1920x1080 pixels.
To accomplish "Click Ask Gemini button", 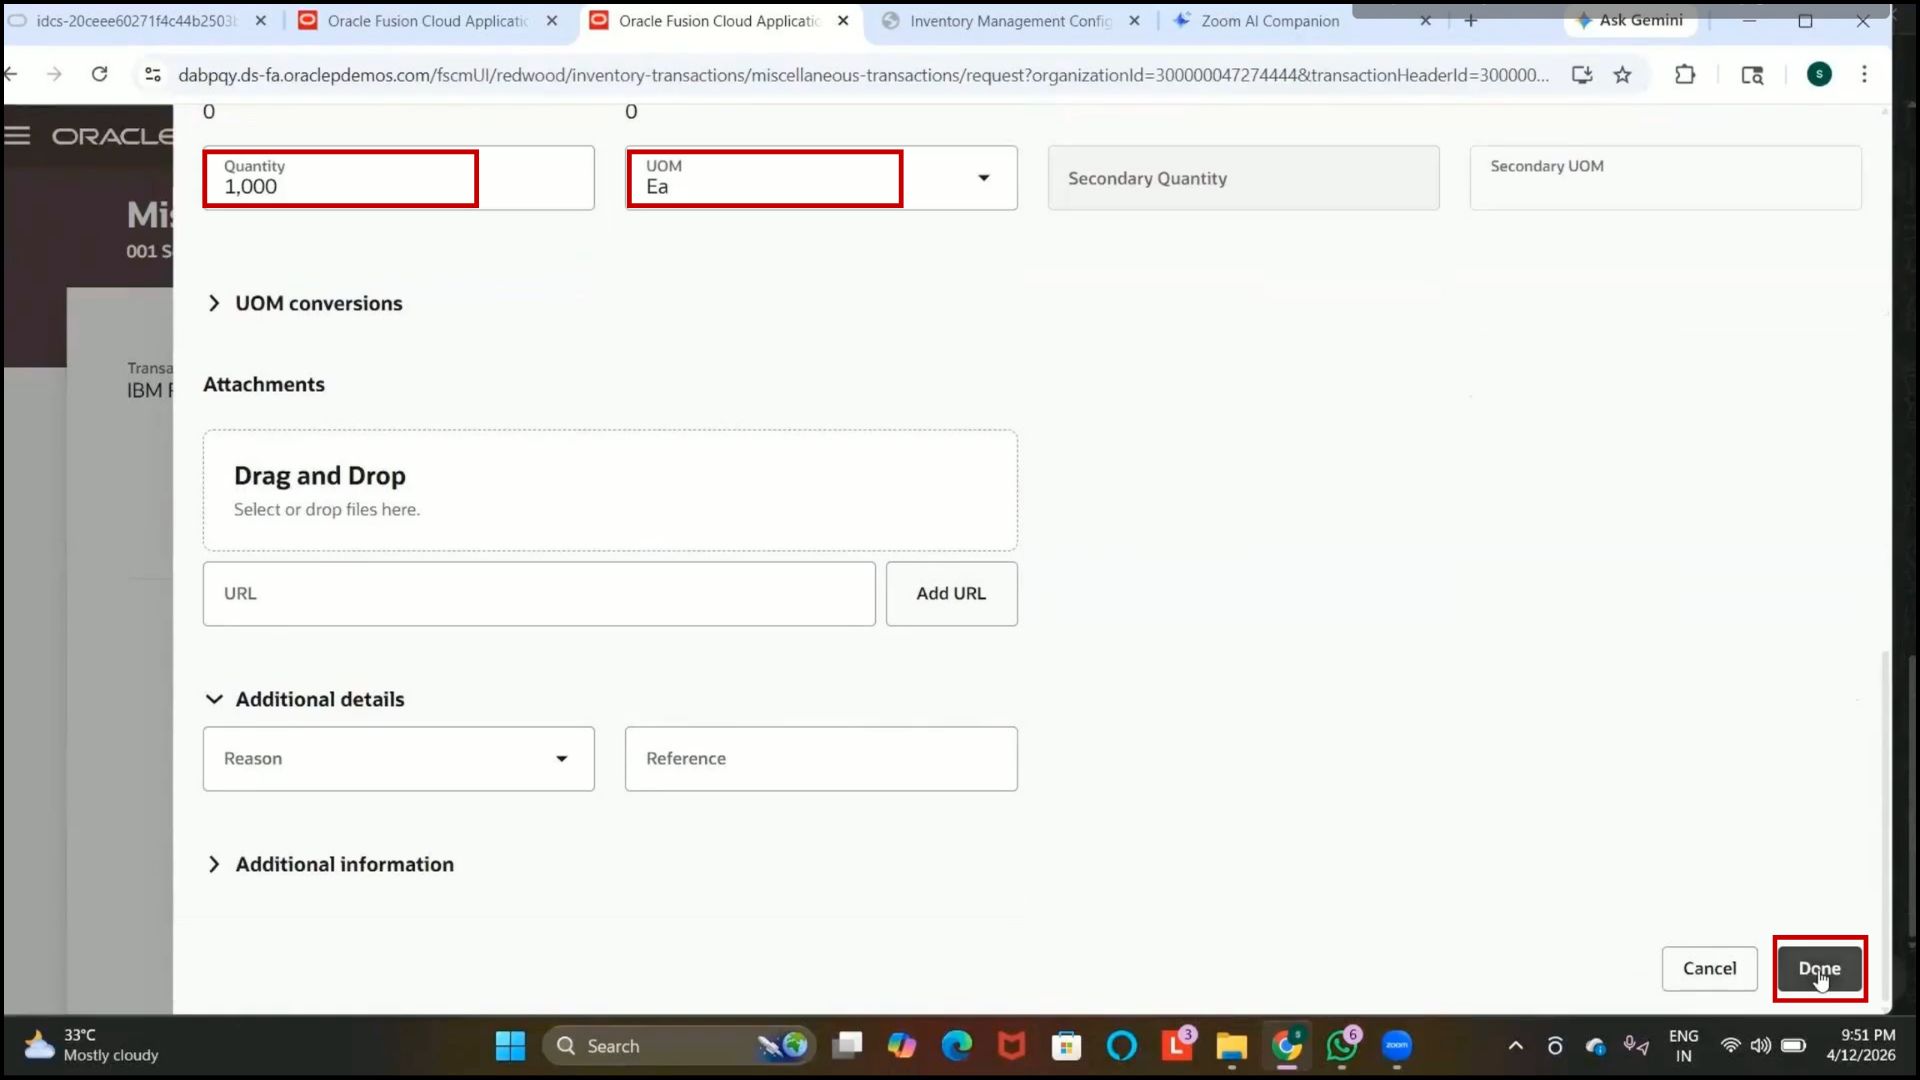I will [1631, 20].
